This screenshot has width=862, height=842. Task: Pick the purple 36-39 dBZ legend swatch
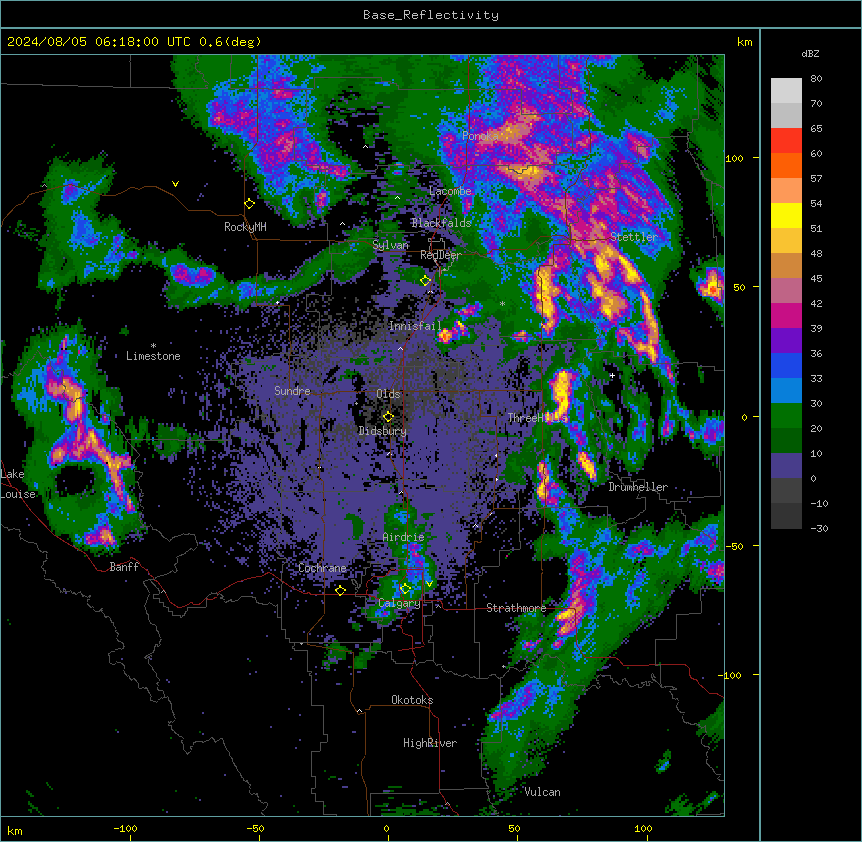coord(786,341)
